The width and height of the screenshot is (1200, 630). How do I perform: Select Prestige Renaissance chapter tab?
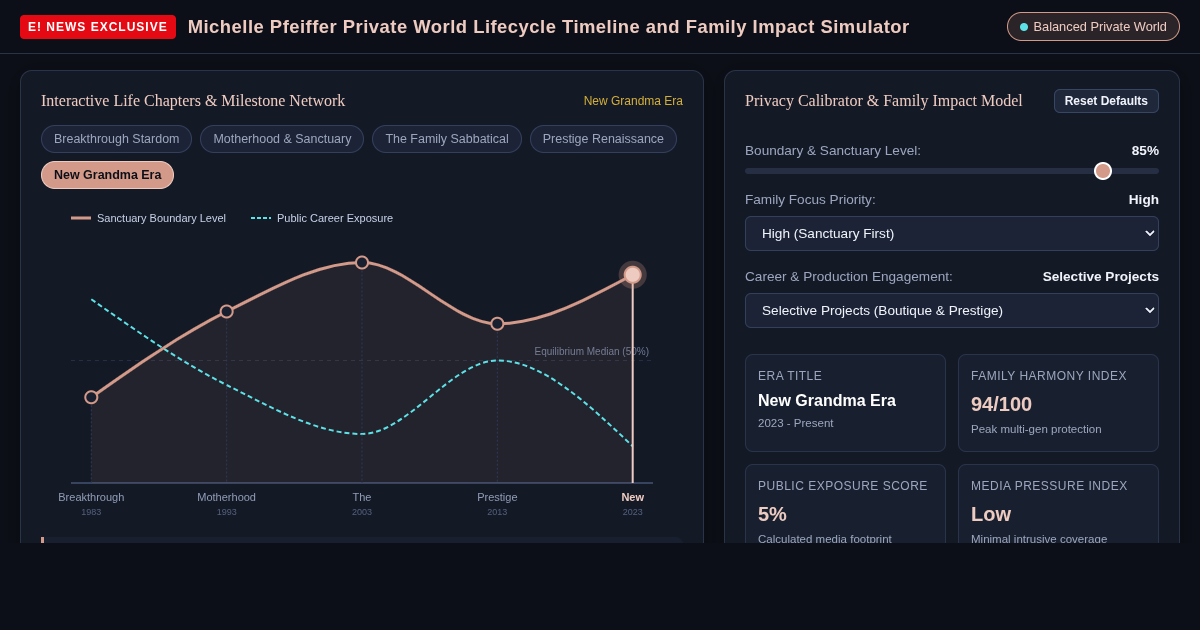[603, 139]
